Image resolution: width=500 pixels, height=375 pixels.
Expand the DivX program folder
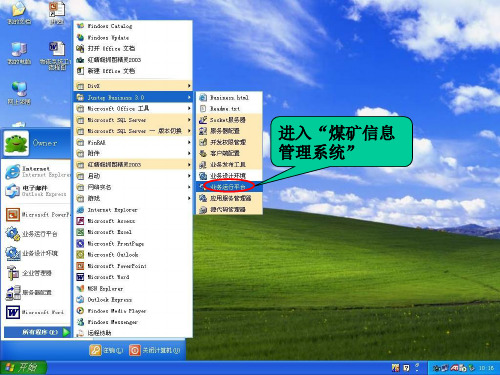[133, 86]
